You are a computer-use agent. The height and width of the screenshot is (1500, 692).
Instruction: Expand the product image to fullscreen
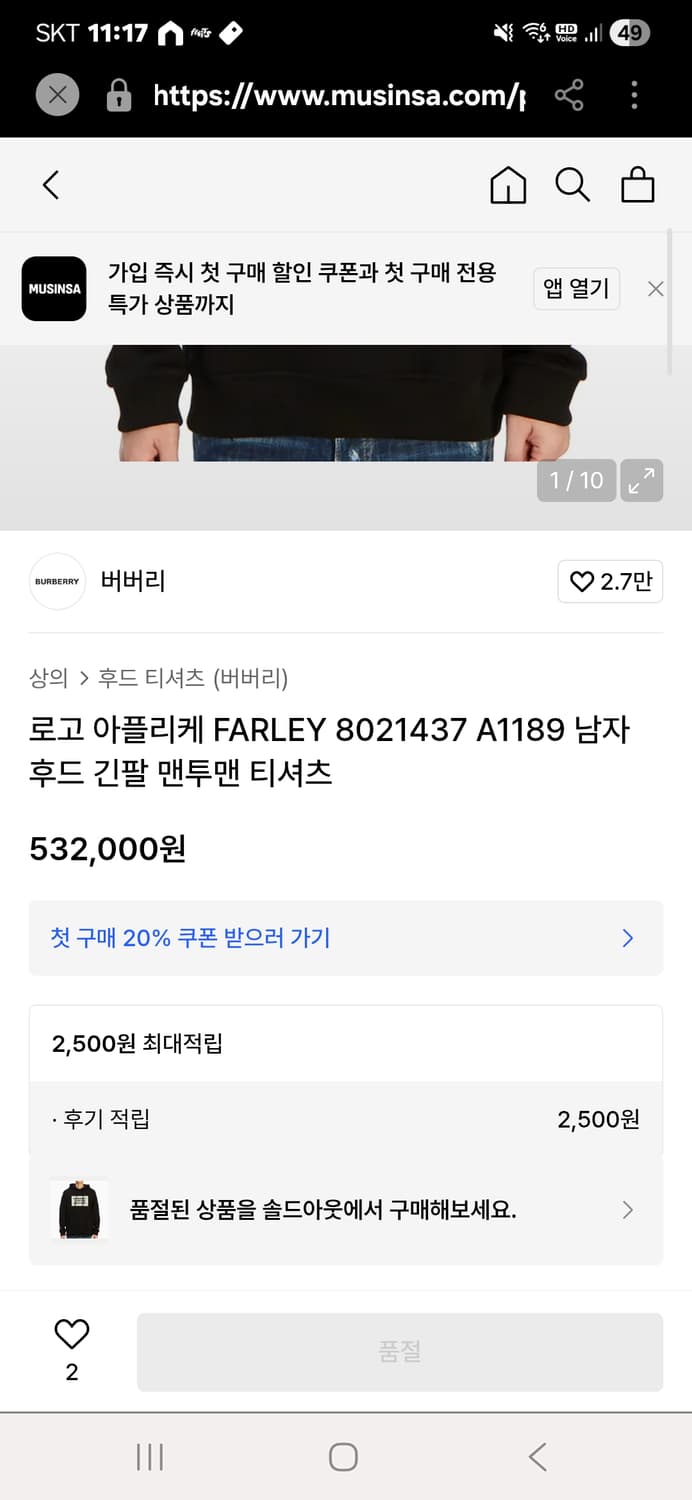(642, 481)
